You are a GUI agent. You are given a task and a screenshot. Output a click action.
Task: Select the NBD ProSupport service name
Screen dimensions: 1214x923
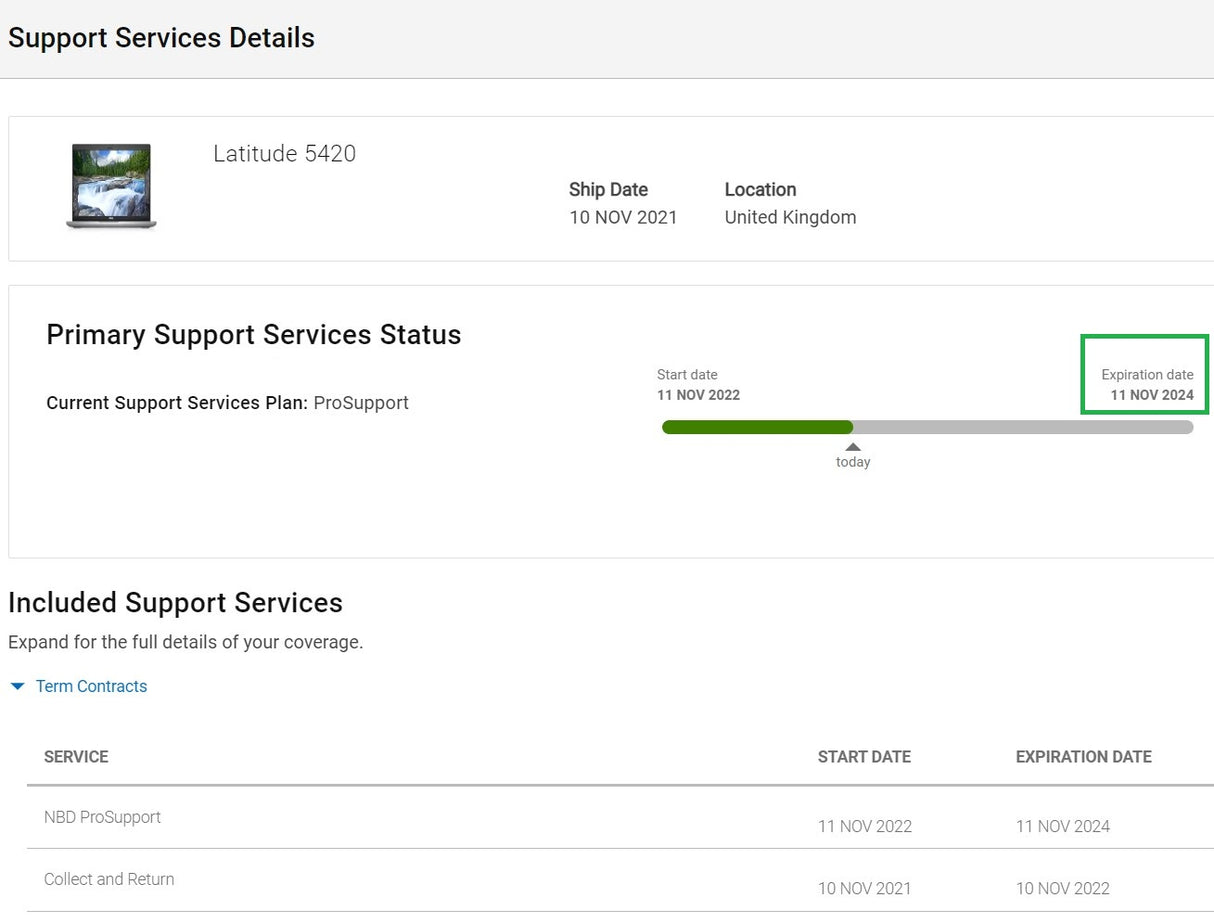click(102, 817)
